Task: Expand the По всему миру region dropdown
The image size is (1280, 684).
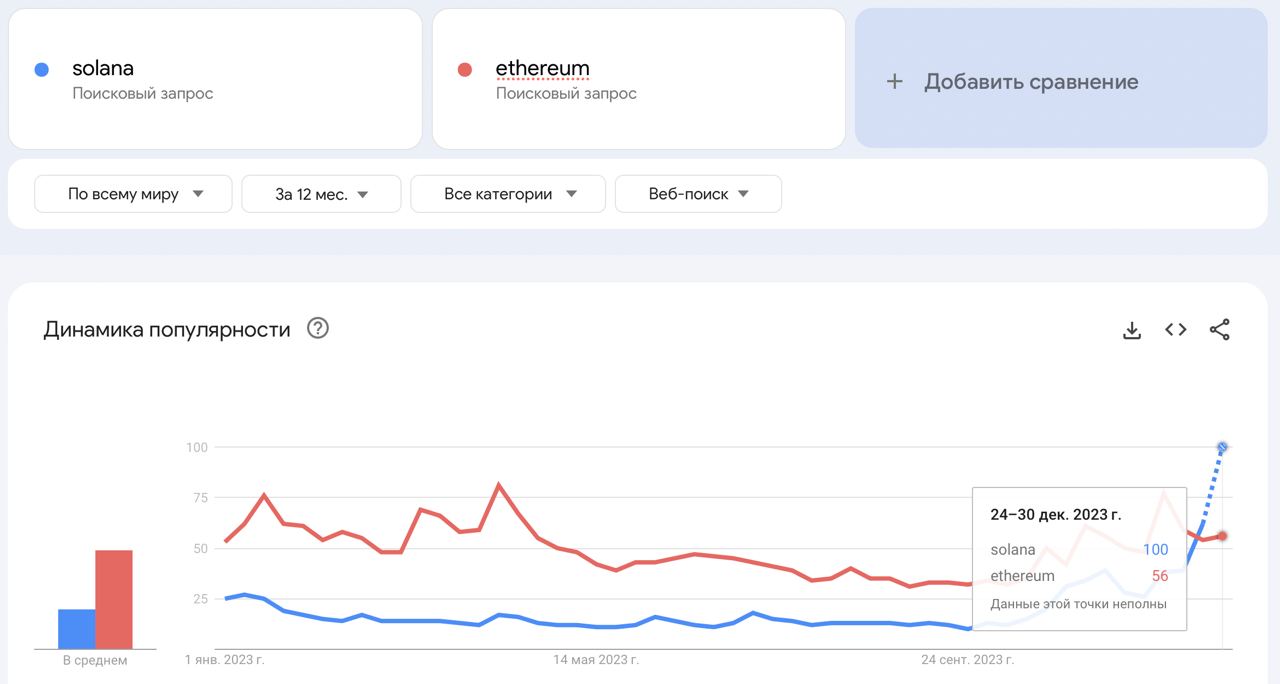Action: click(133, 194)
